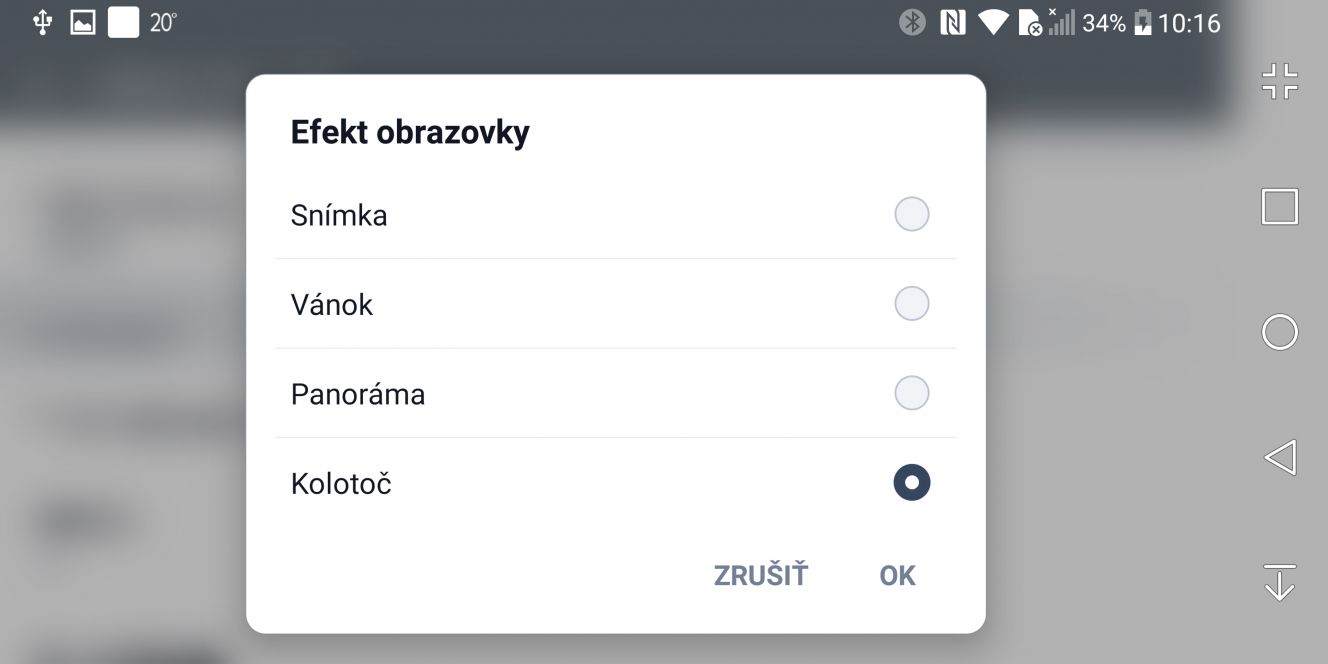Select the Snímka radio button
Viewport: 1328px width, 664px height.
click(x=911, y=214)
